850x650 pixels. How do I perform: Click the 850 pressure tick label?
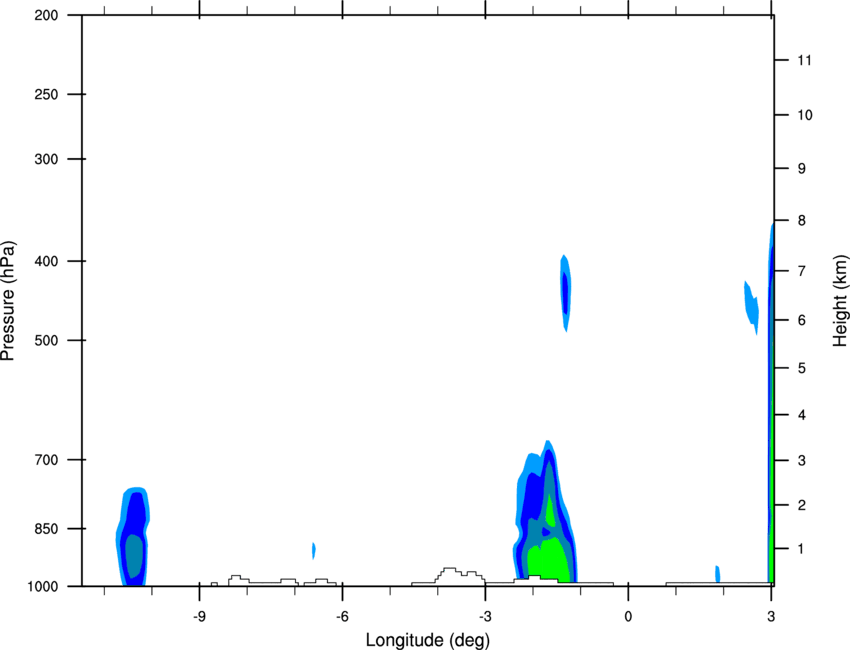tap(46, 529)
